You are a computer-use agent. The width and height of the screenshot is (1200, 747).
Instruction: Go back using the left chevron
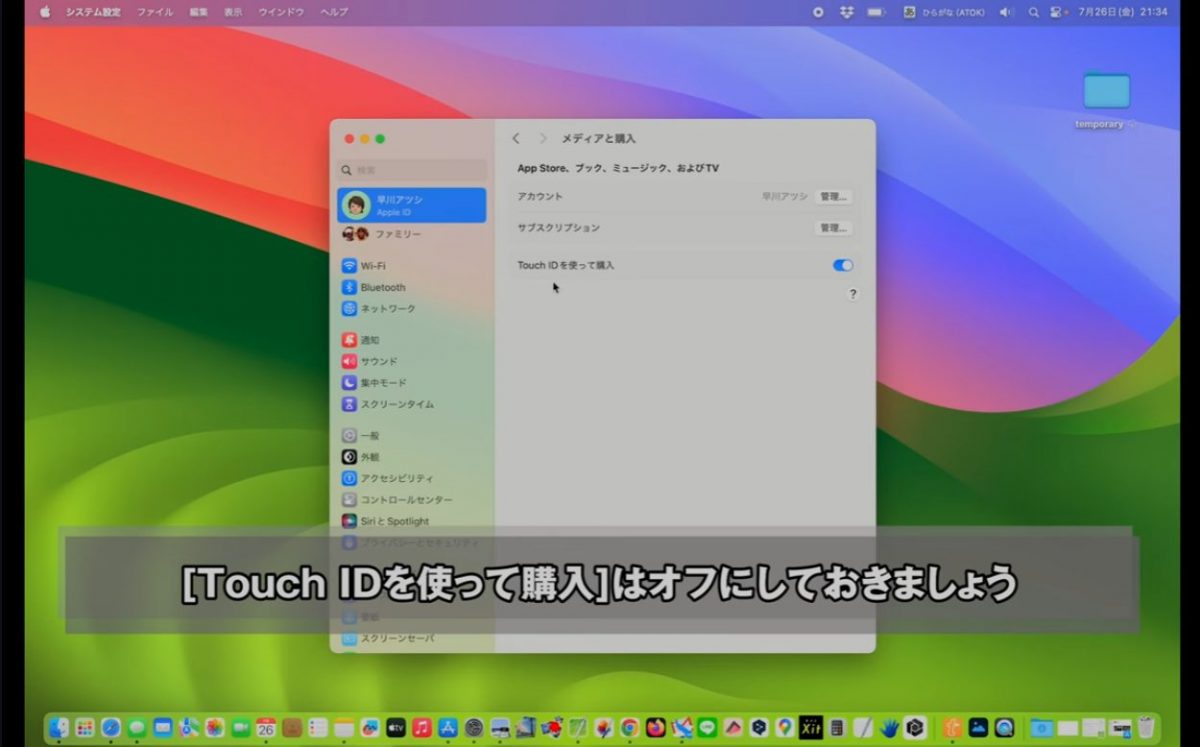pyautogui.click(x=516, y=138)
